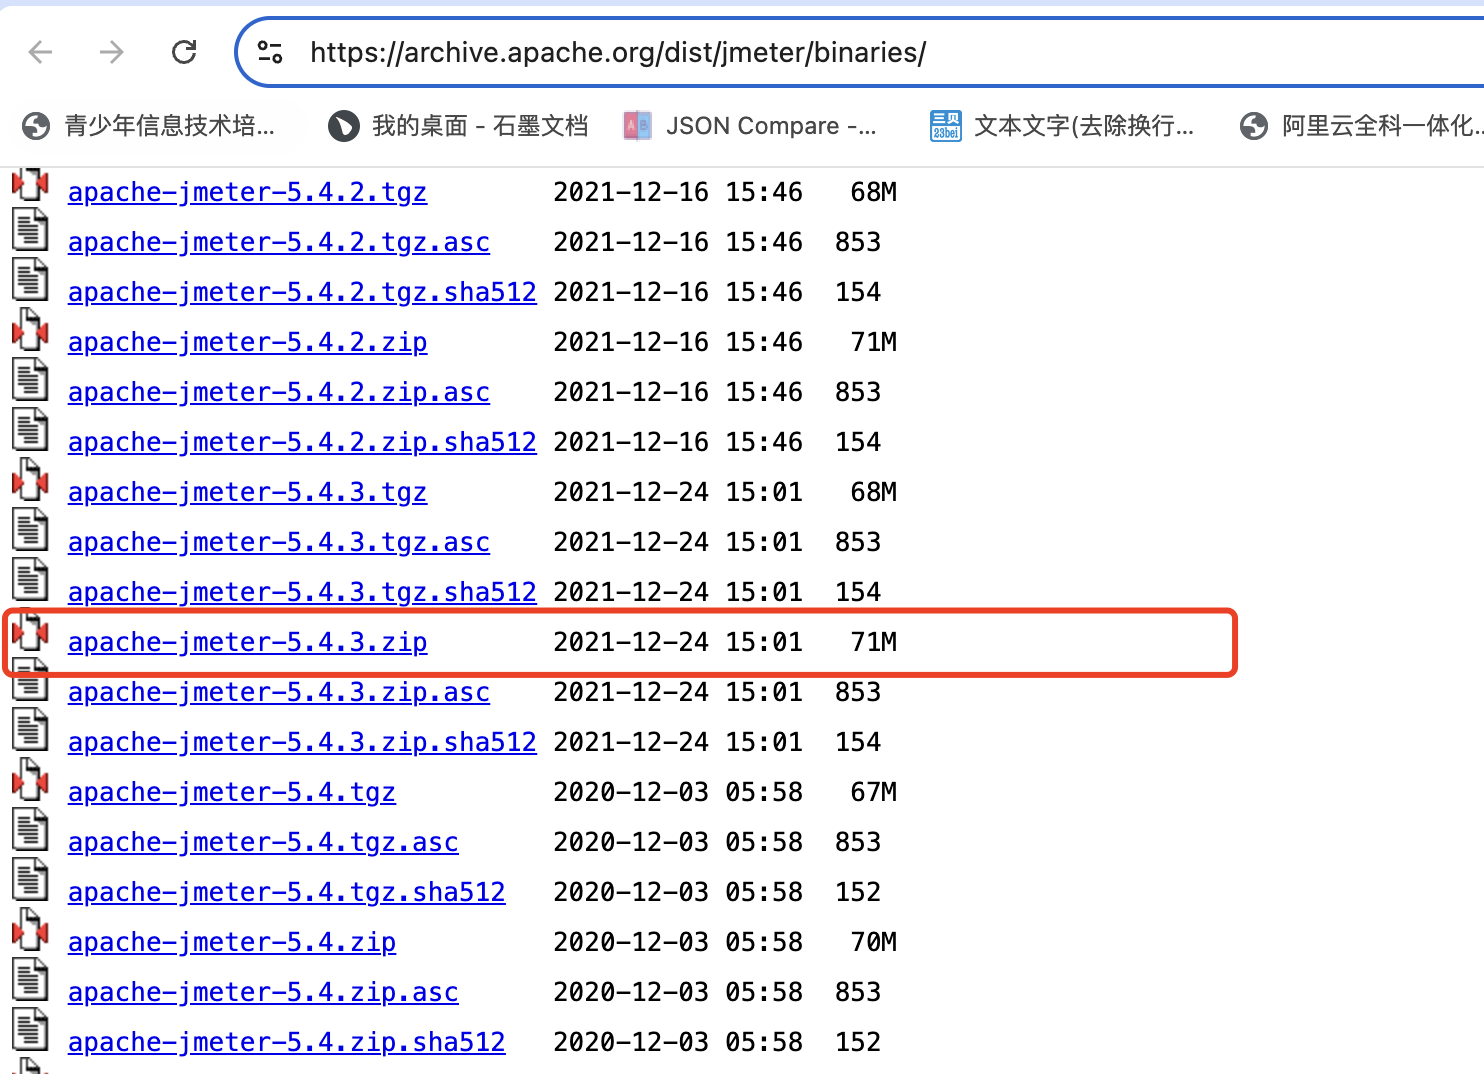This screenshot has width=1484, height=1074.
Task: Select the date in apache-jmeter-5.4.tgz row
Action: [678, 792]
